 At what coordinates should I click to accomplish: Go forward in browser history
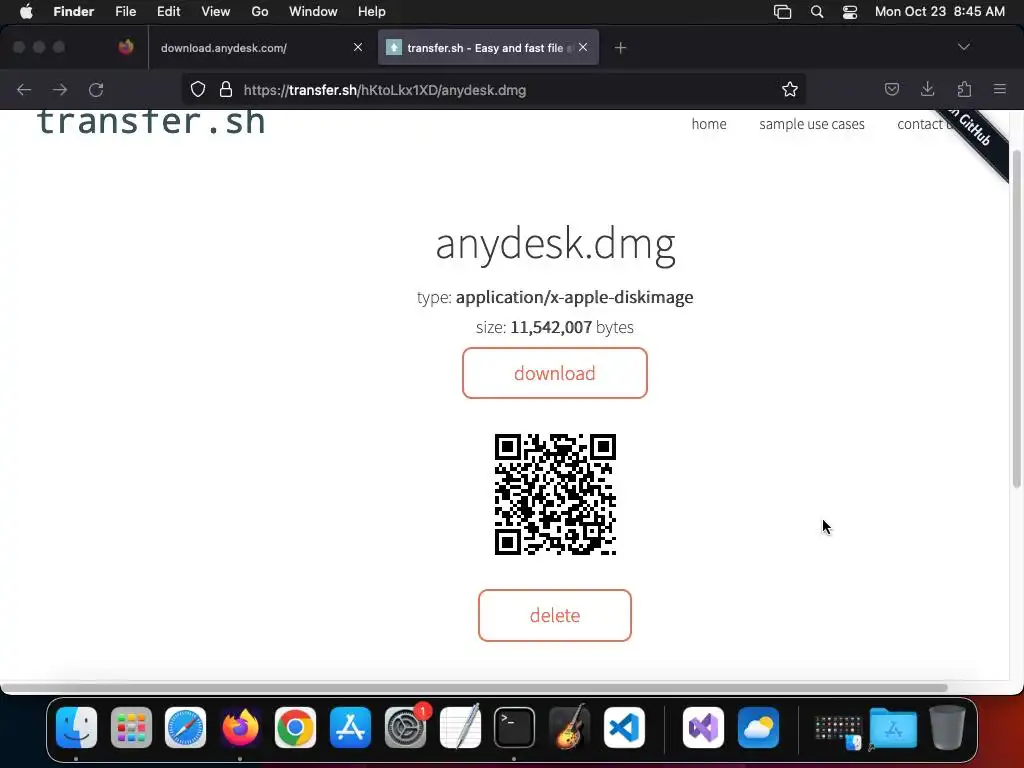tap(60, 89)
